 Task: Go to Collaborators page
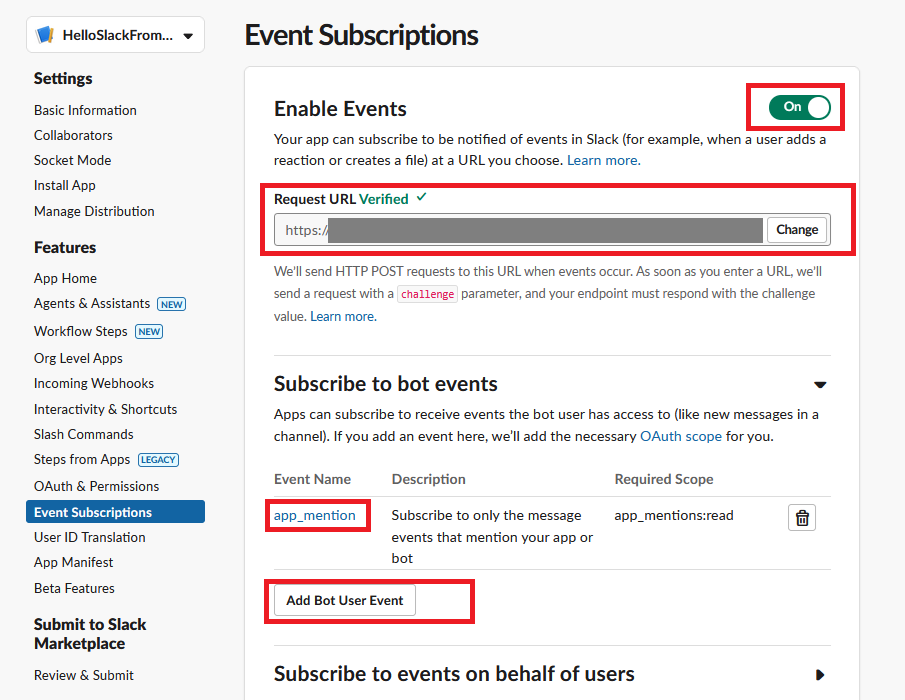pos(73,135)
